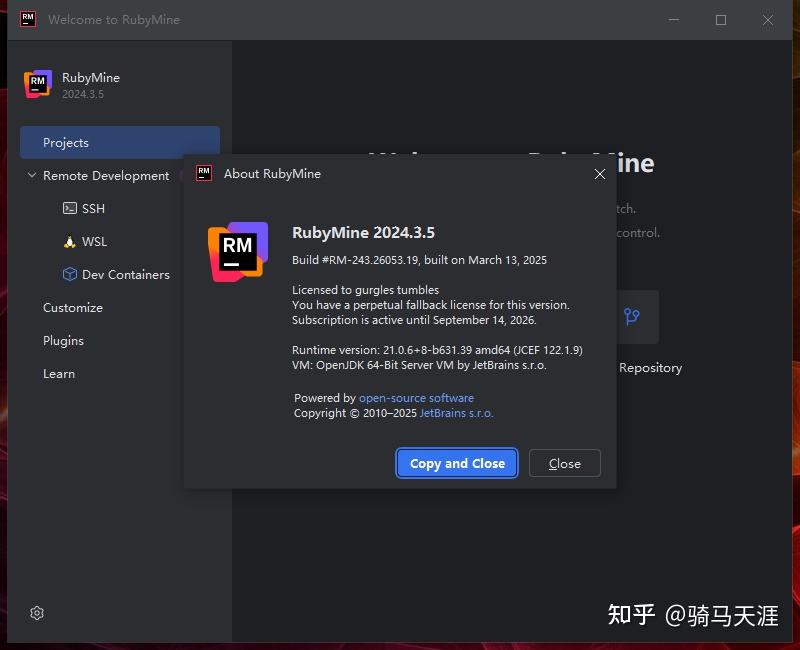Open the open-source software link
This screenshot has width=800, height=650.
coord(416,397)
